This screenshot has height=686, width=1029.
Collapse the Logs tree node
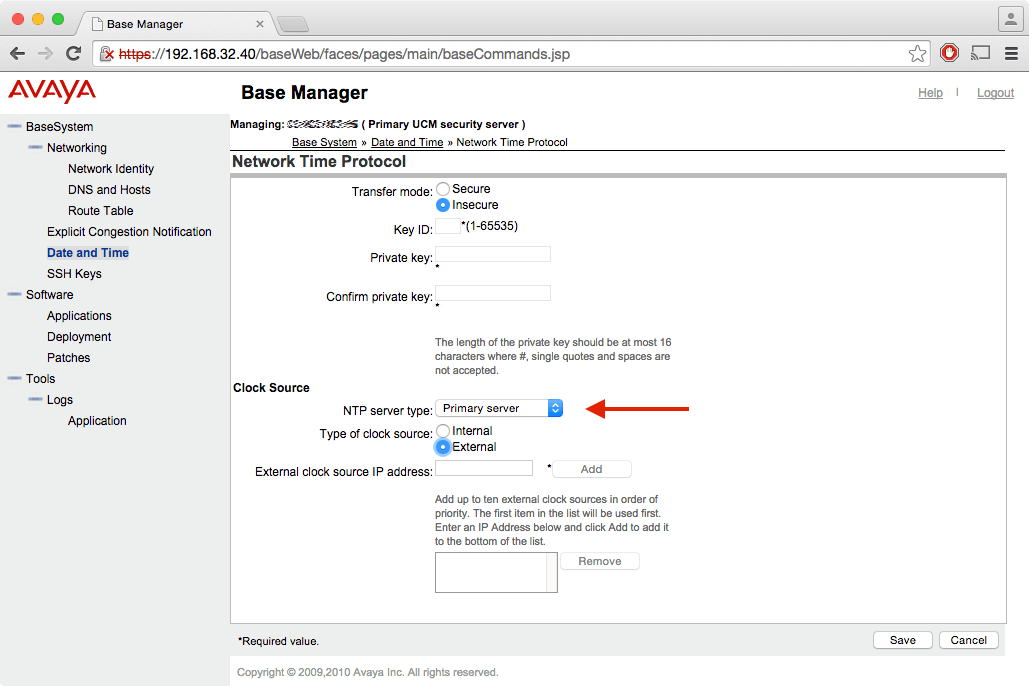35,399
